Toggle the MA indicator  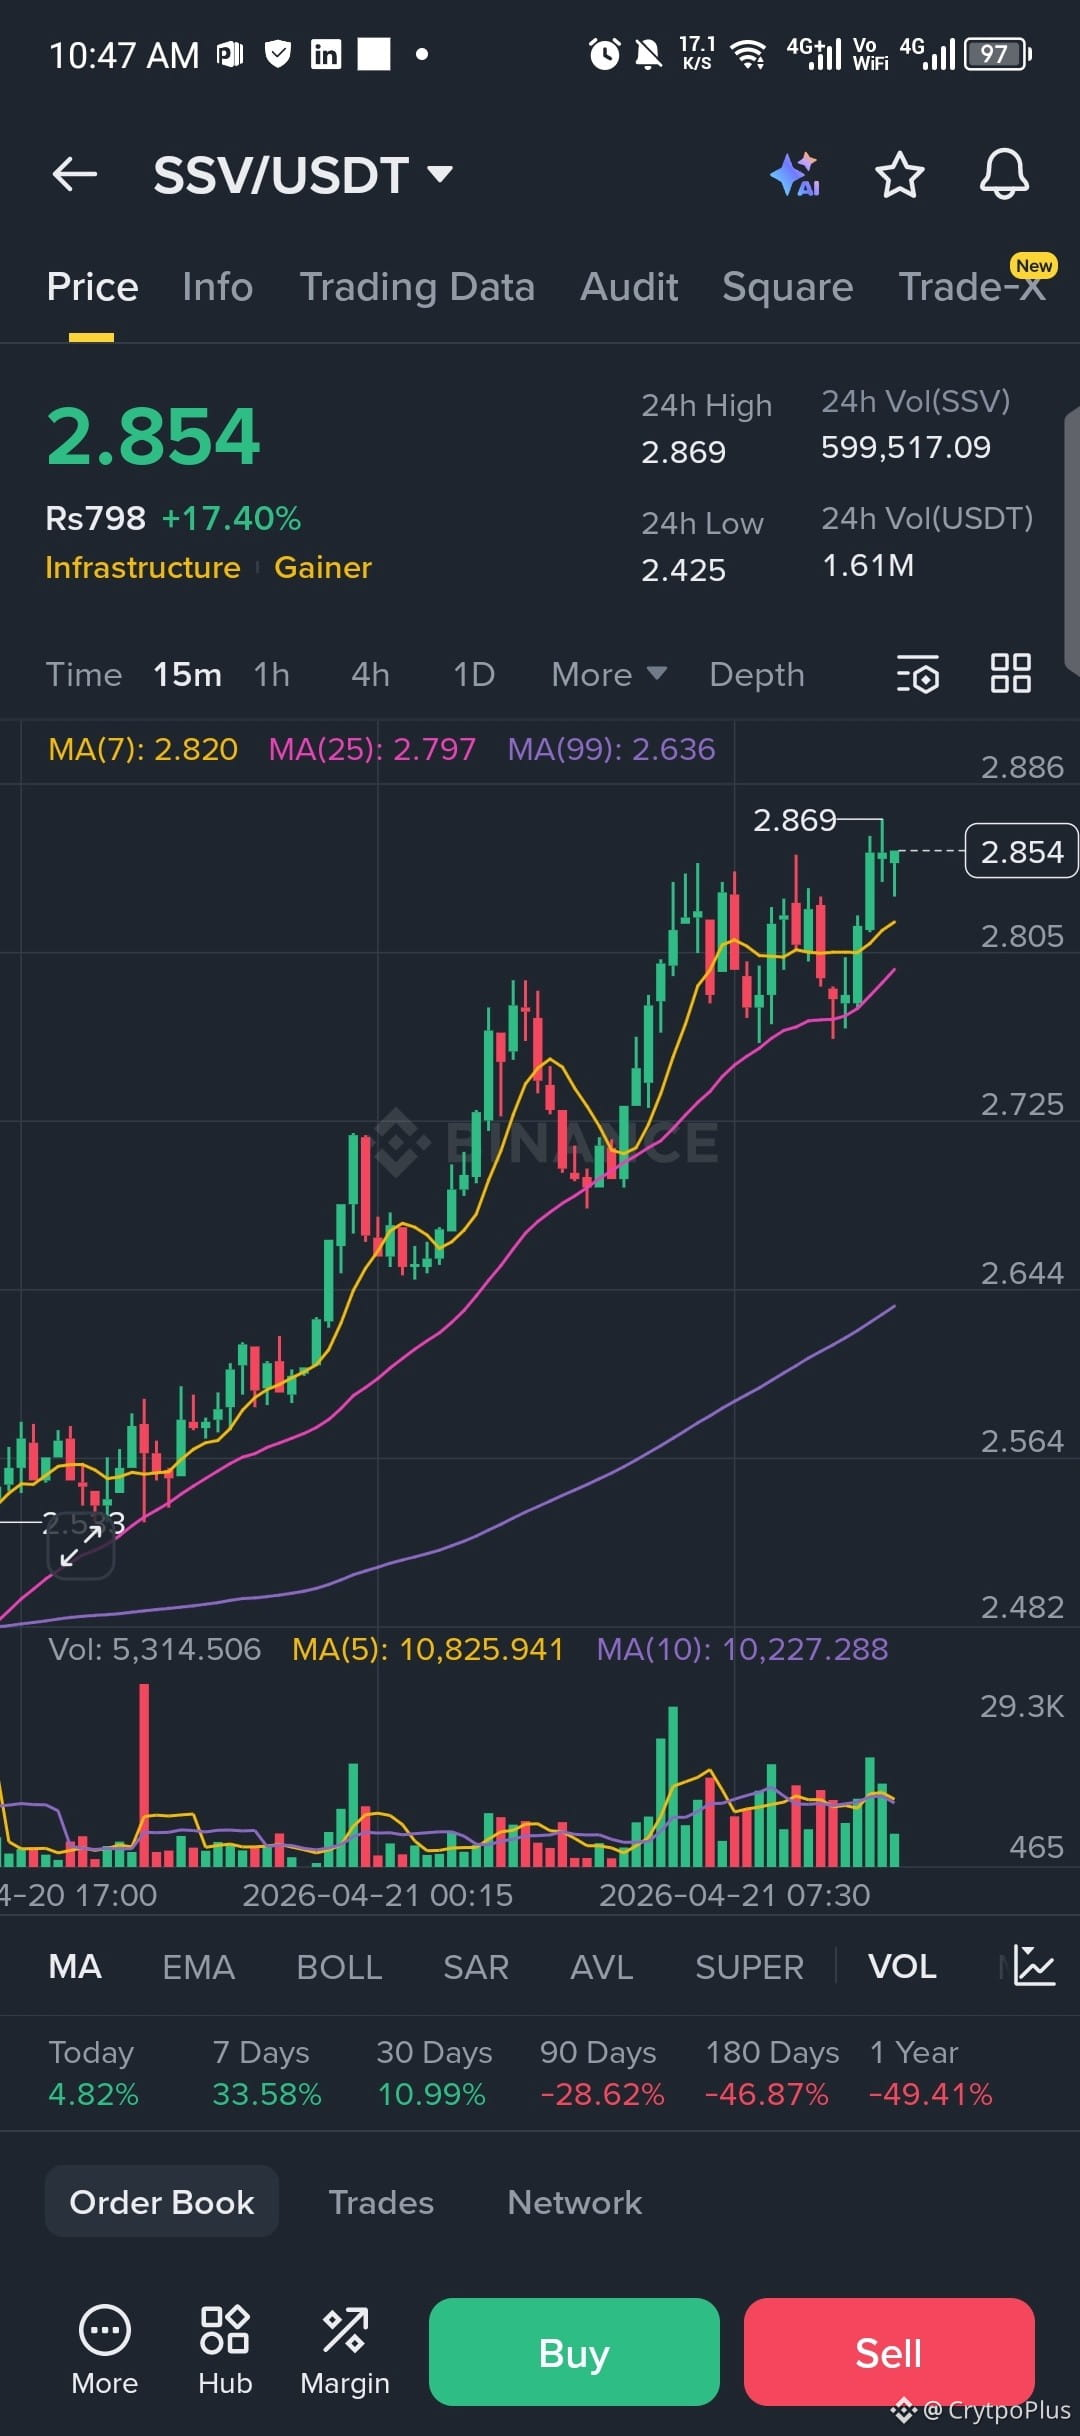[x=75, y=1966]
